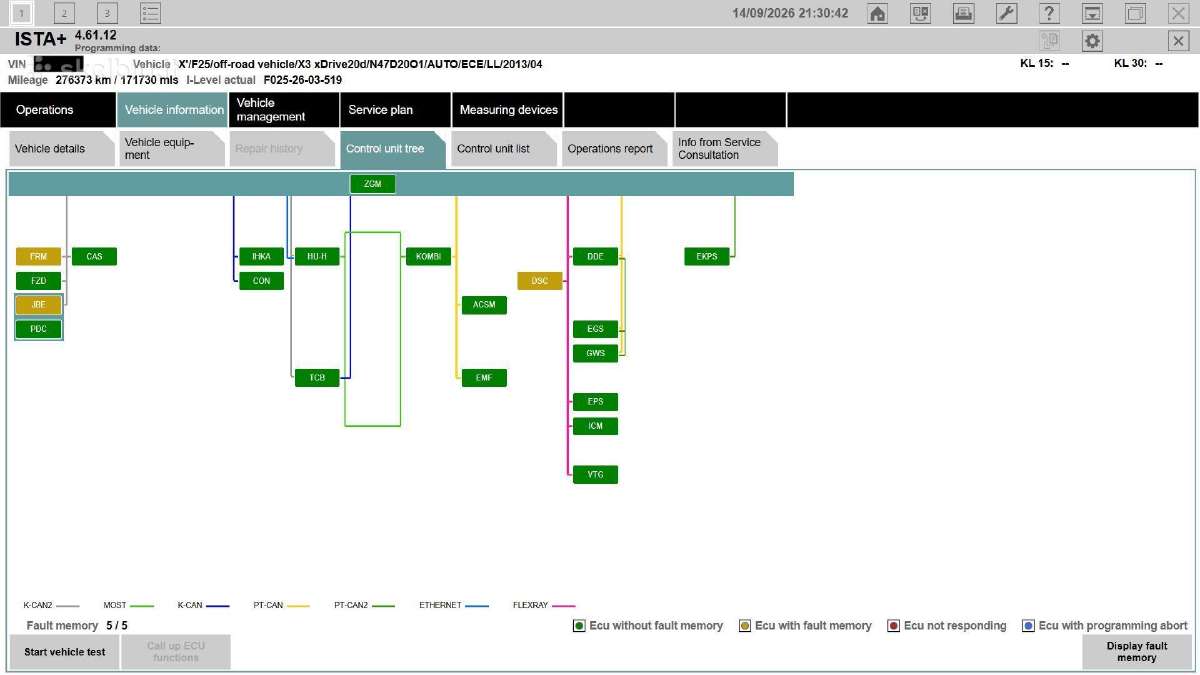This screenshot has width=1200, height=675.
Task: Select session slot 1
Action: pos(21,13)
